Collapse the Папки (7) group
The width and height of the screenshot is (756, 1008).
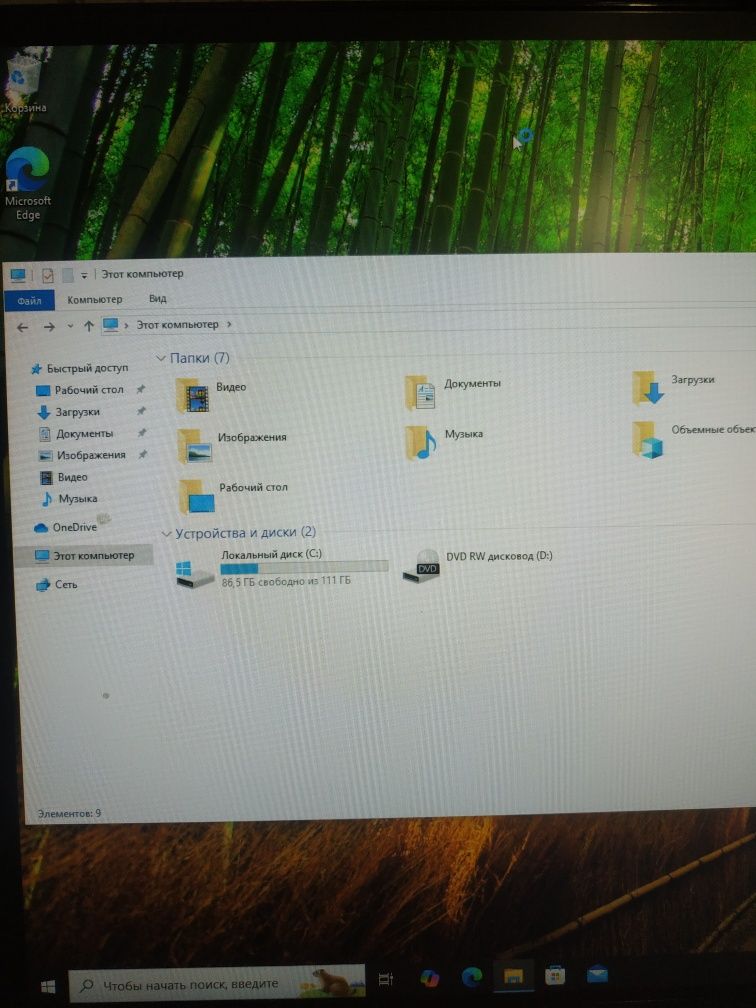coord(161,358)
